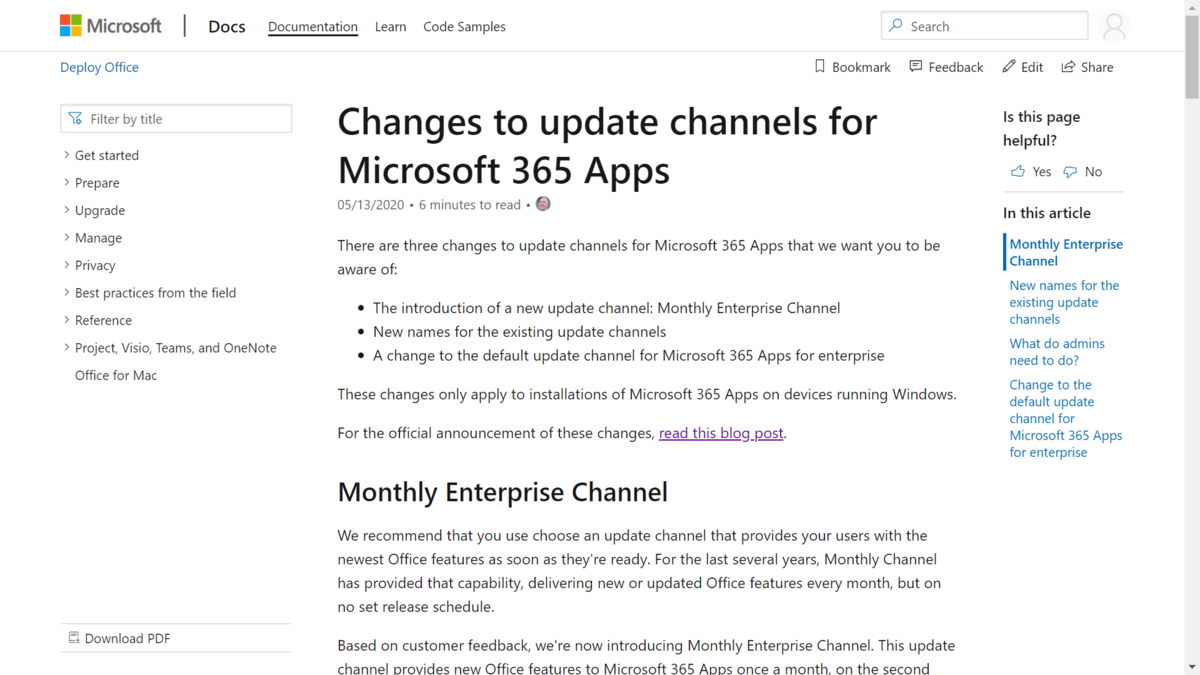Jump to What do admins need to do?
Viewport: 1200px width, 675px height.
[1057, 352]
